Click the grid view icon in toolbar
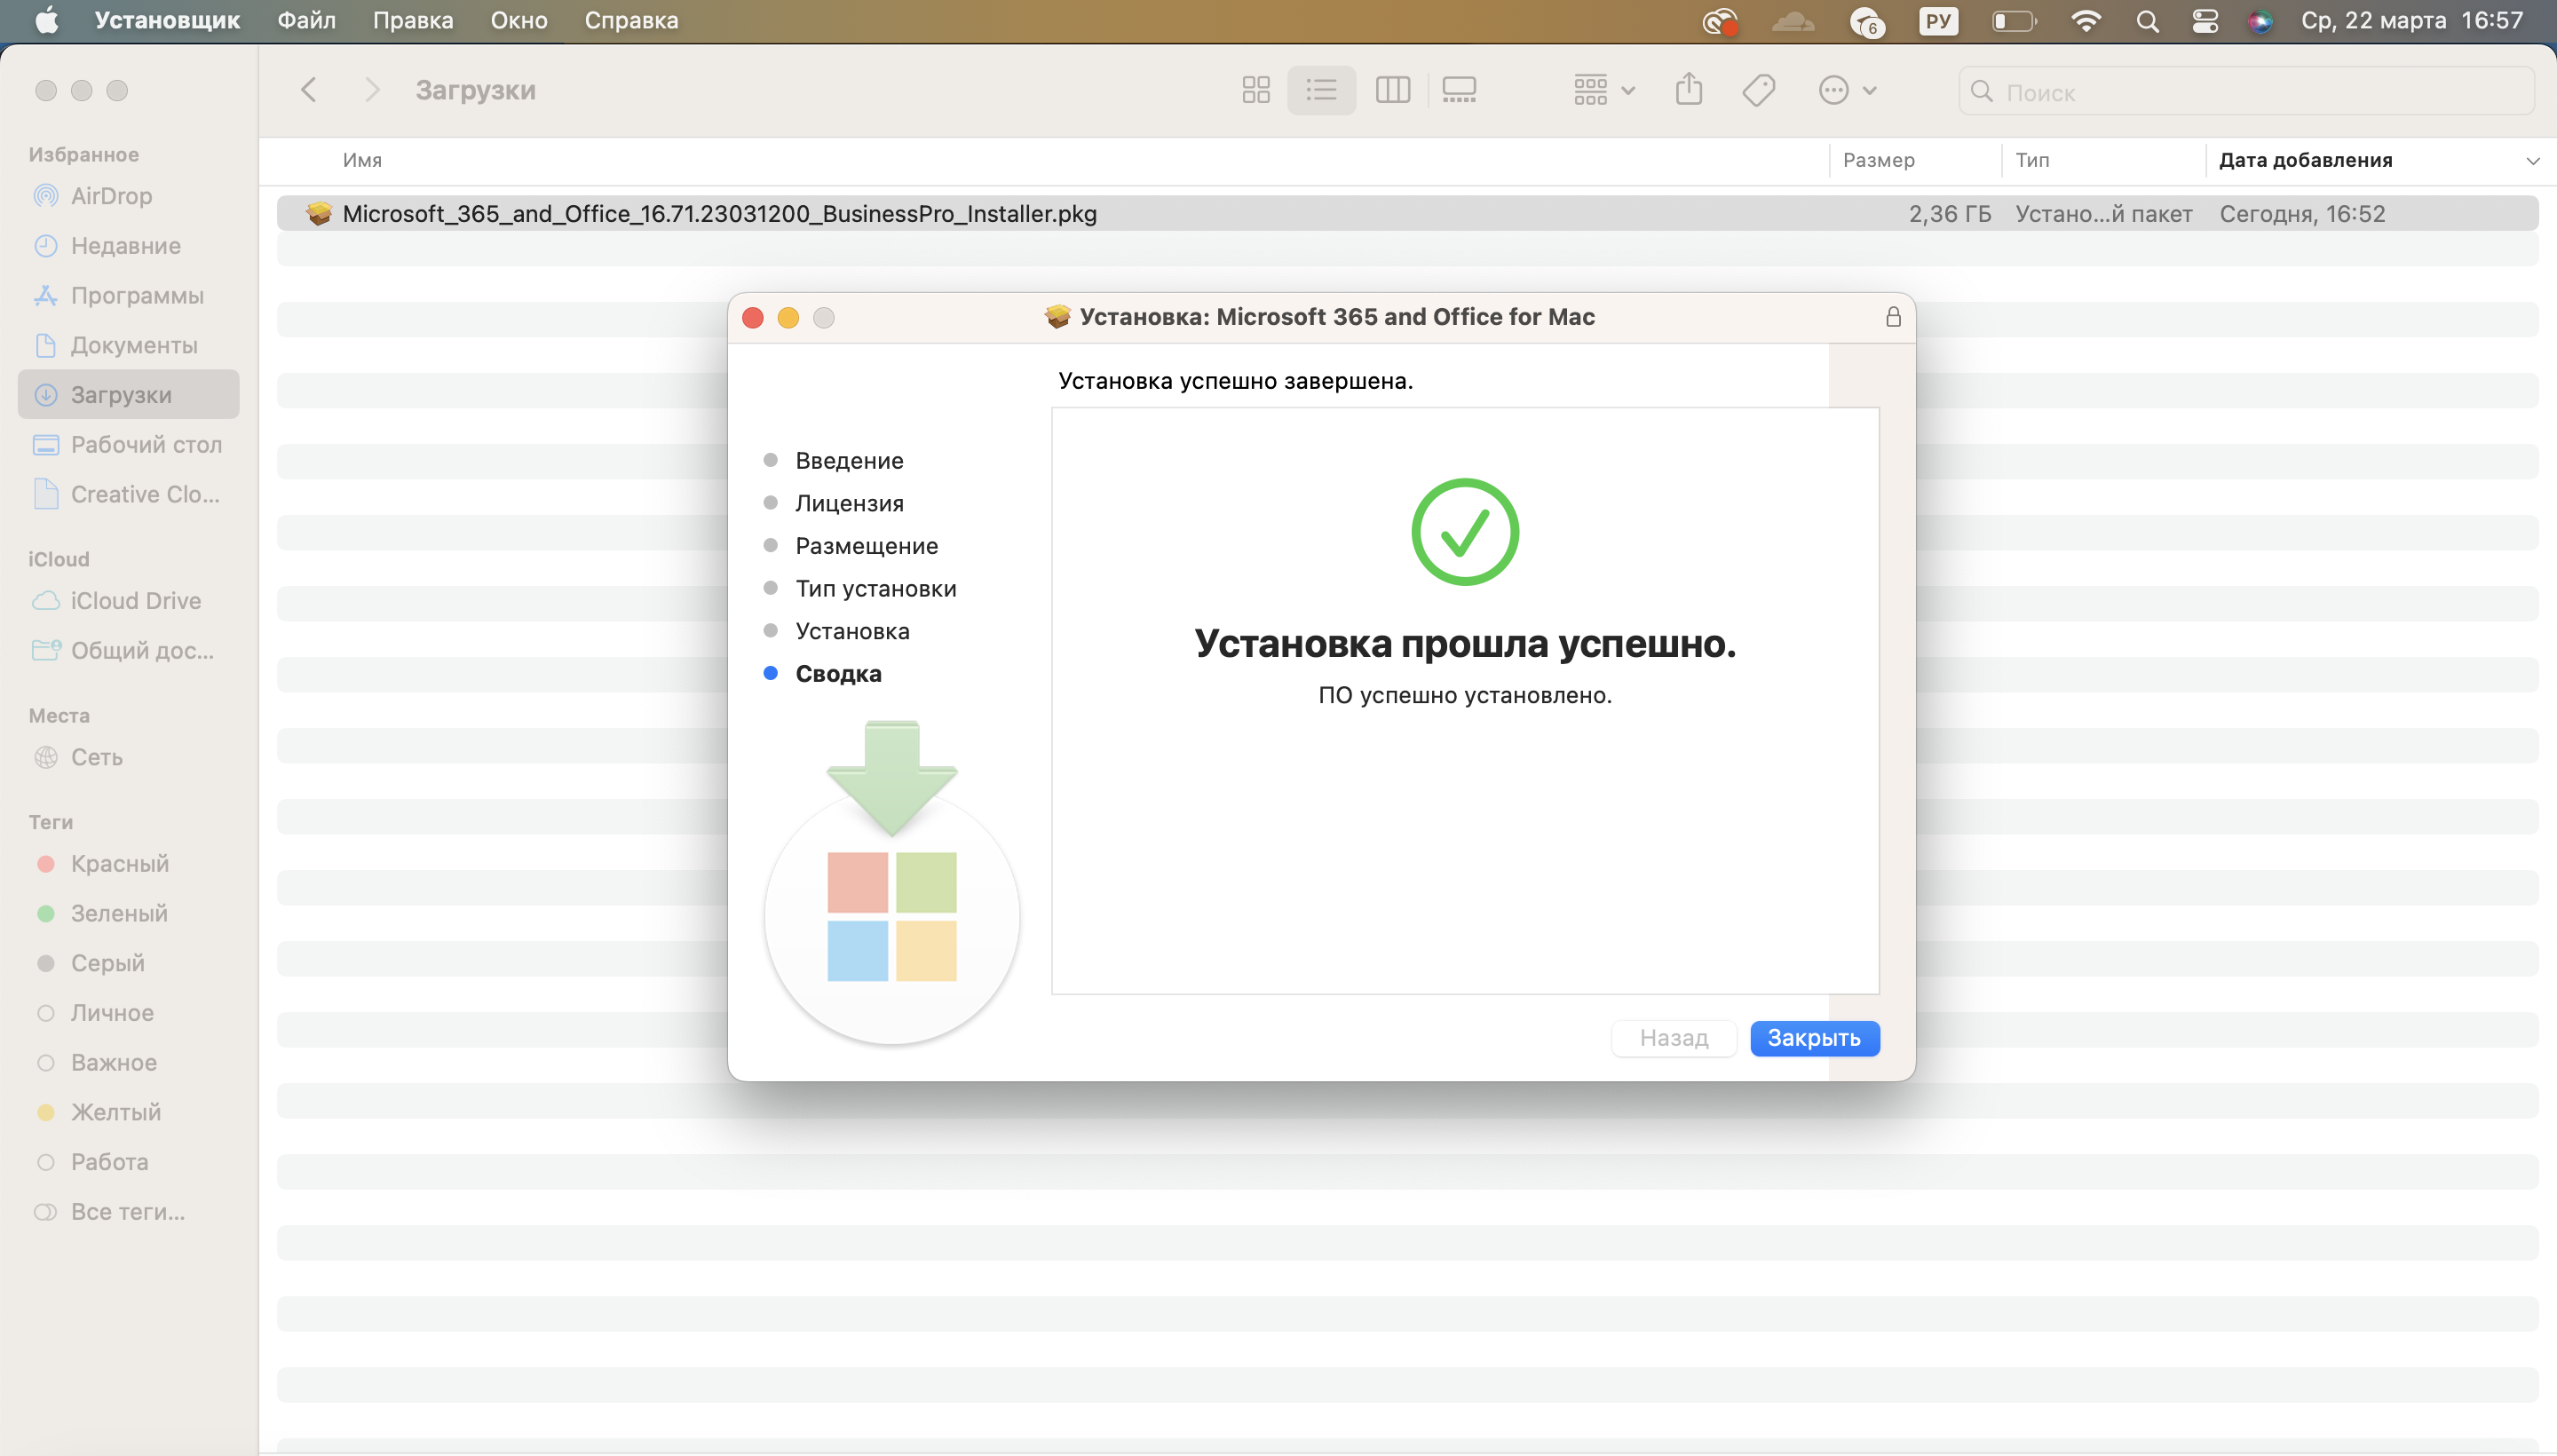Screen dimensions: 2557x1456 (x=1255, y=90)
